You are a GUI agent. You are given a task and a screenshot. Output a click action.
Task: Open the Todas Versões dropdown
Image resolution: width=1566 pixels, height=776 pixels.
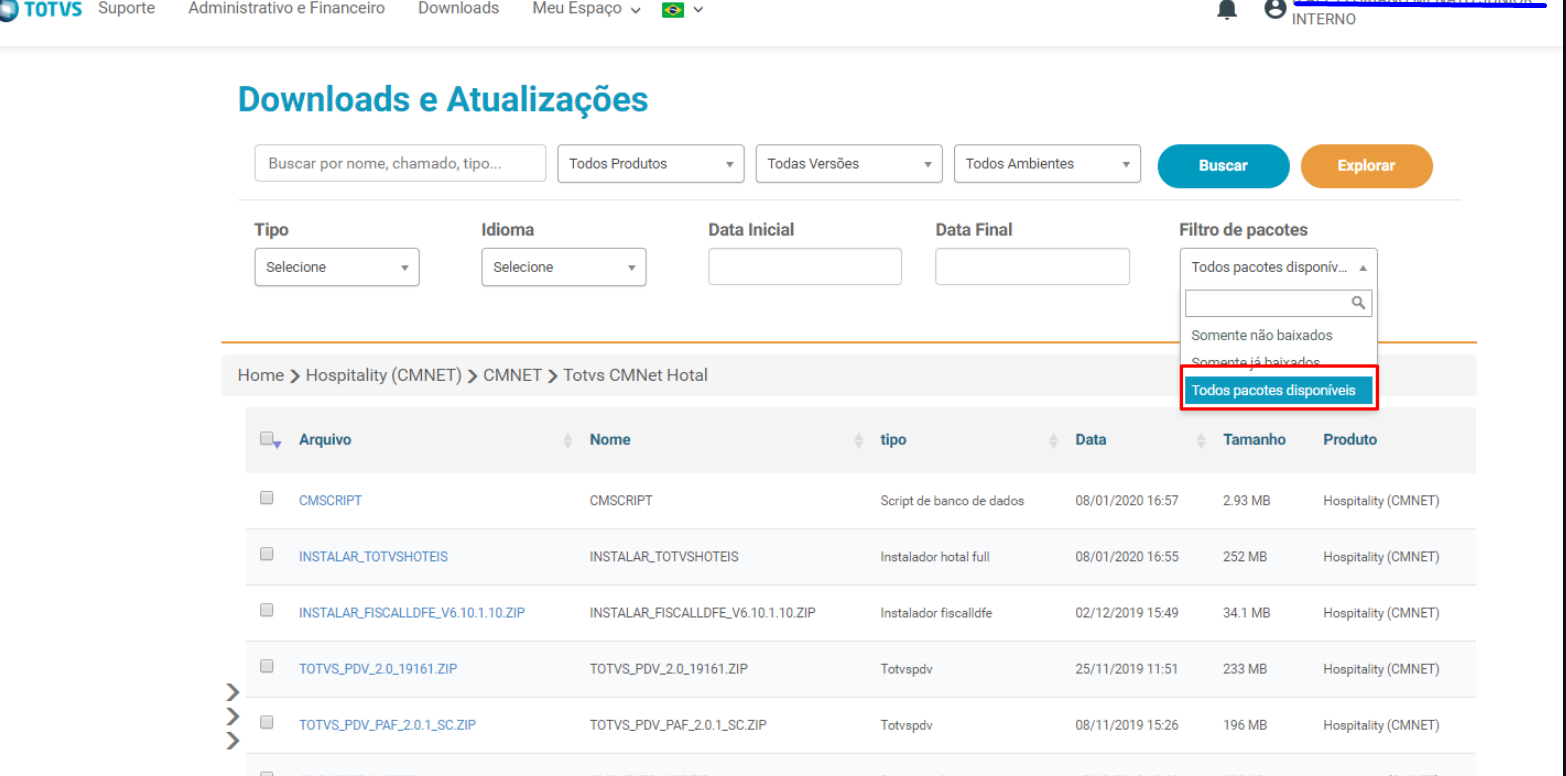[x=849, y=164]
